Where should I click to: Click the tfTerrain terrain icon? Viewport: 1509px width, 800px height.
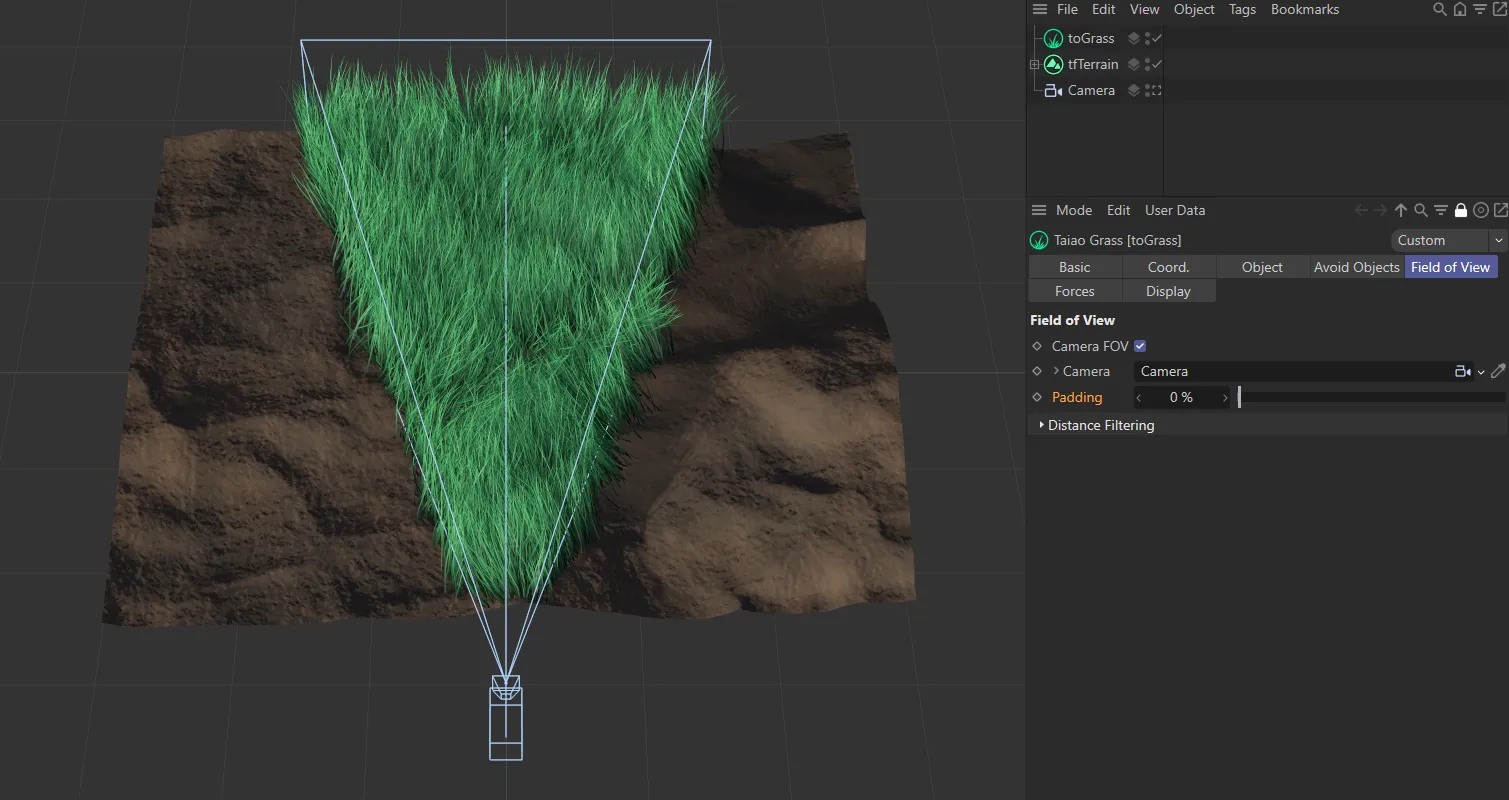coord(1053,64)
